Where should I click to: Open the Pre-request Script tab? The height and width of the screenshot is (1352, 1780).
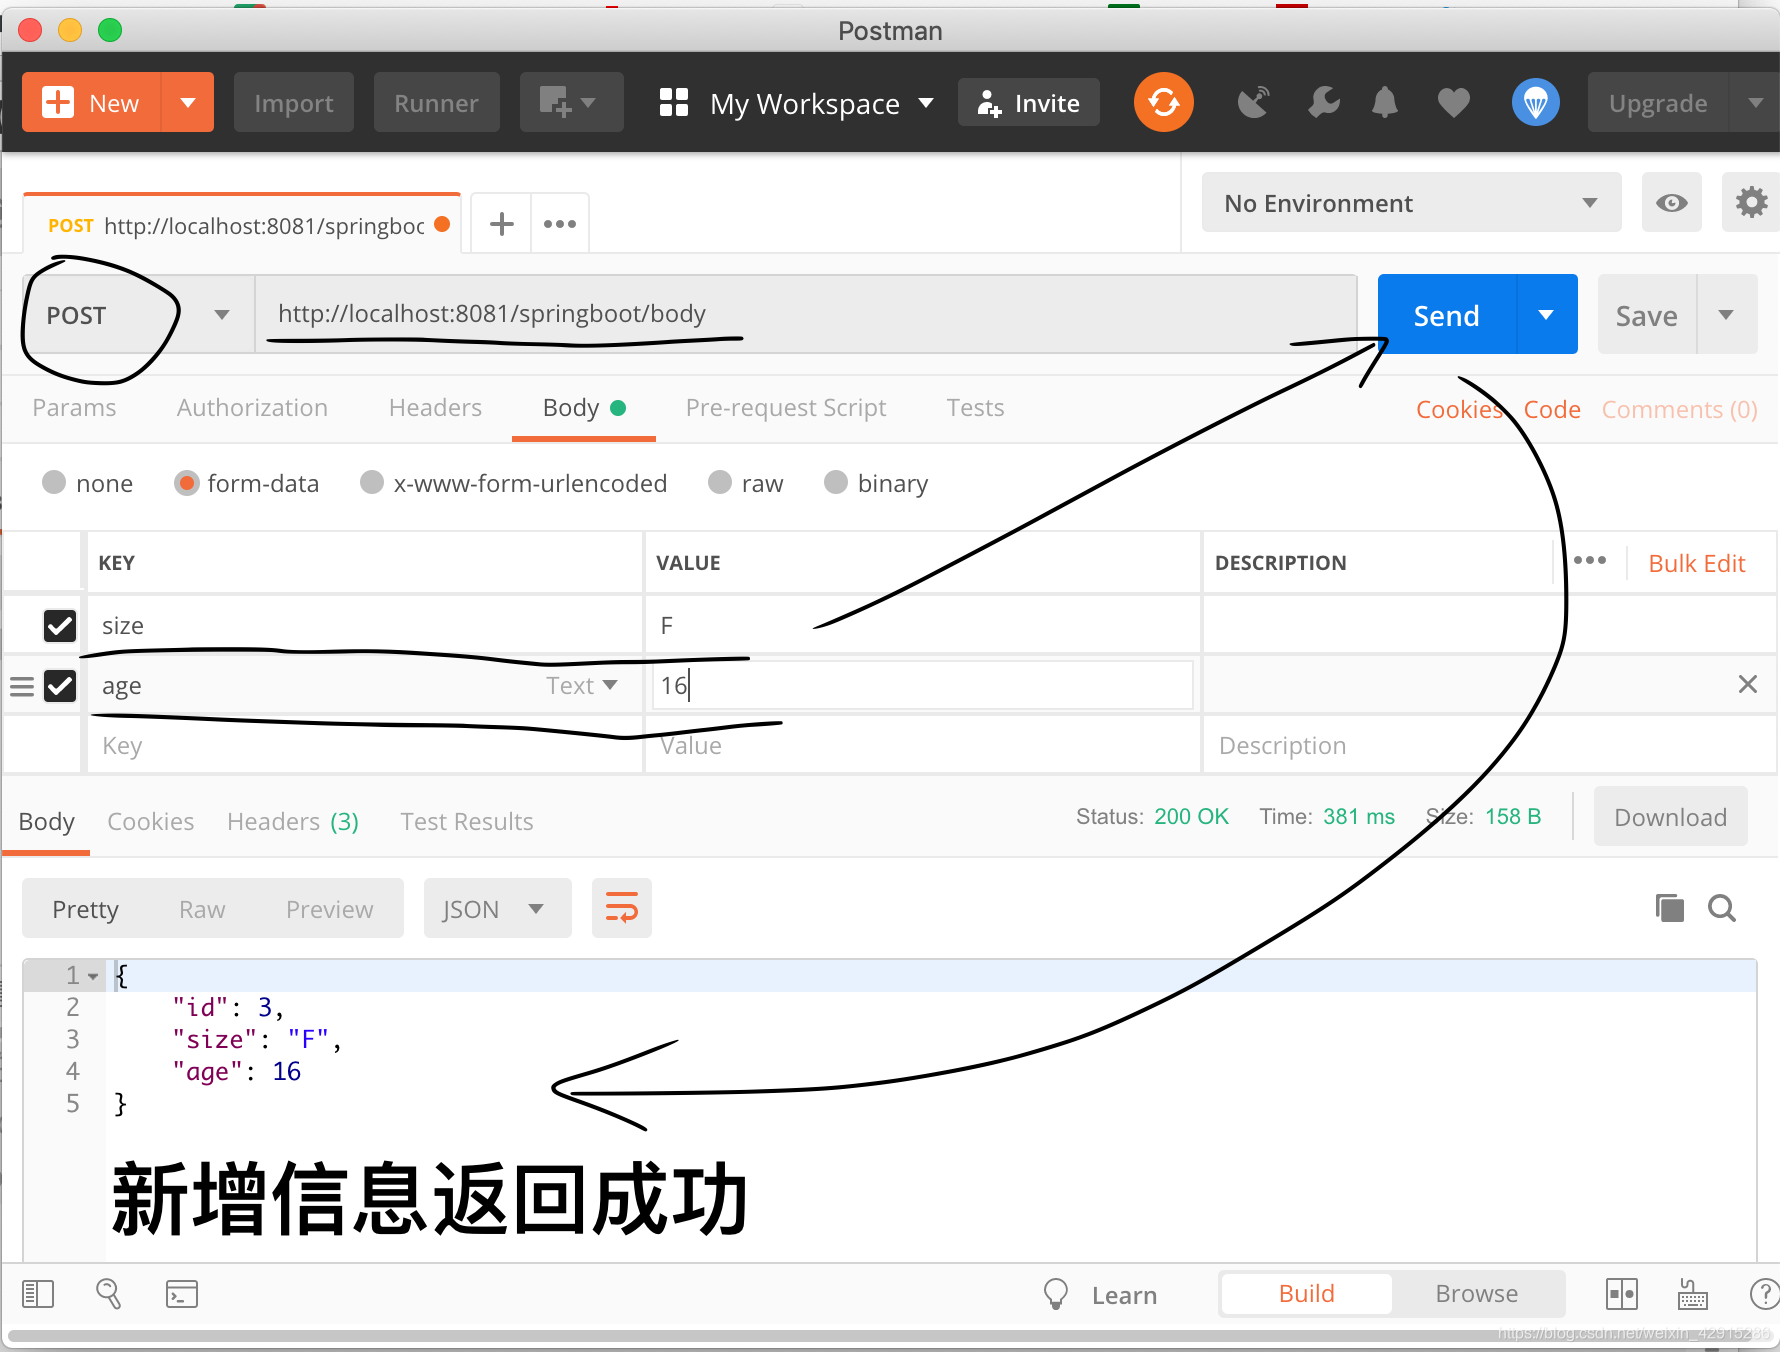coord(786,408)
